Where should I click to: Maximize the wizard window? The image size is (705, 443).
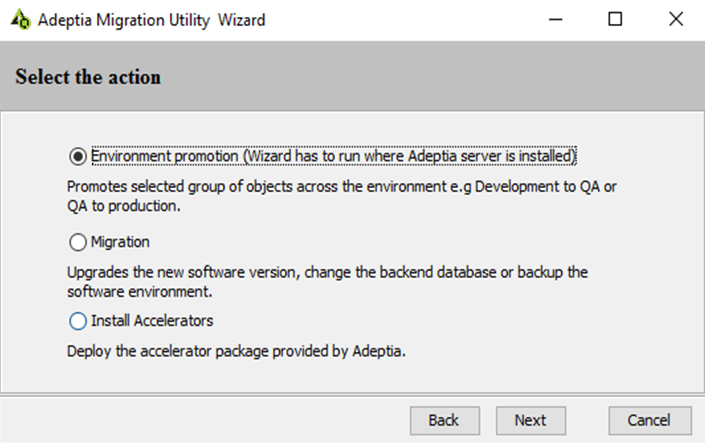[x=615, y=19]
